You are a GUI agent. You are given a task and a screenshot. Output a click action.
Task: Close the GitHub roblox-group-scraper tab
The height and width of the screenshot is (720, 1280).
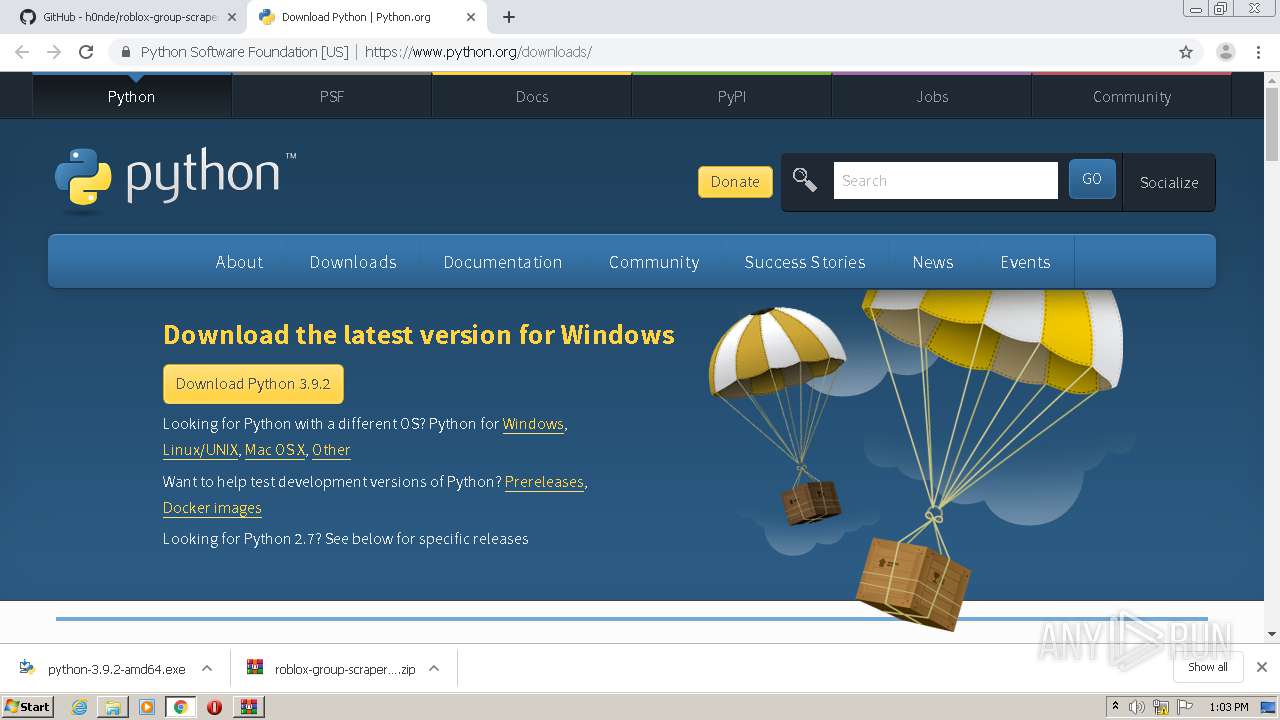coord(232,17)
